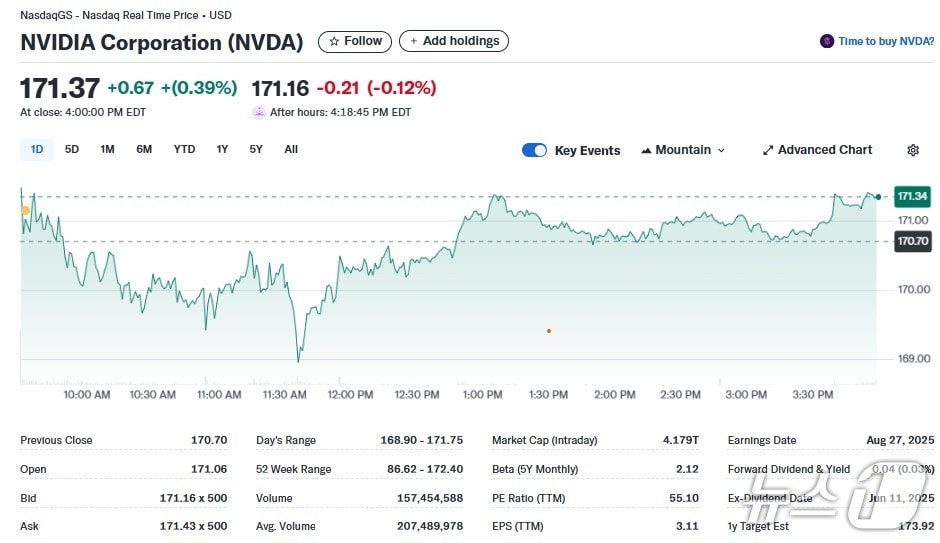
Task: Open the Time to buy NVDA link
Action: tap(886, 42)
